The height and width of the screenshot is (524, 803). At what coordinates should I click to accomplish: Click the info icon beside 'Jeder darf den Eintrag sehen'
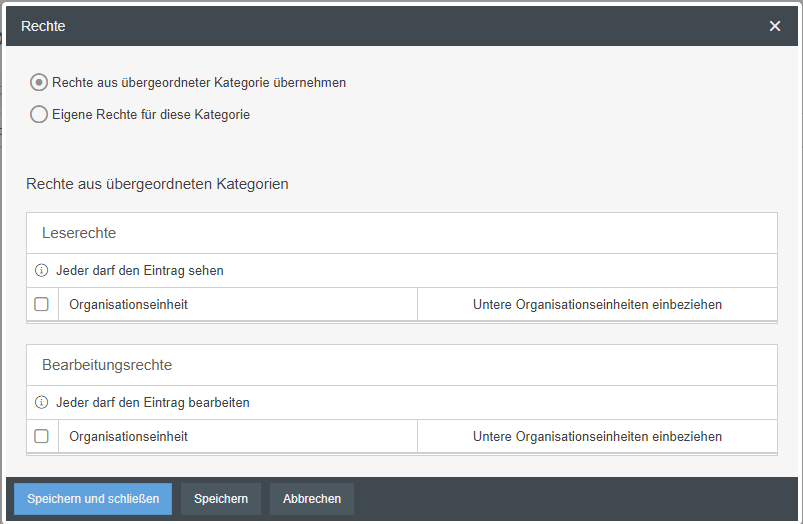pos(42,270)
